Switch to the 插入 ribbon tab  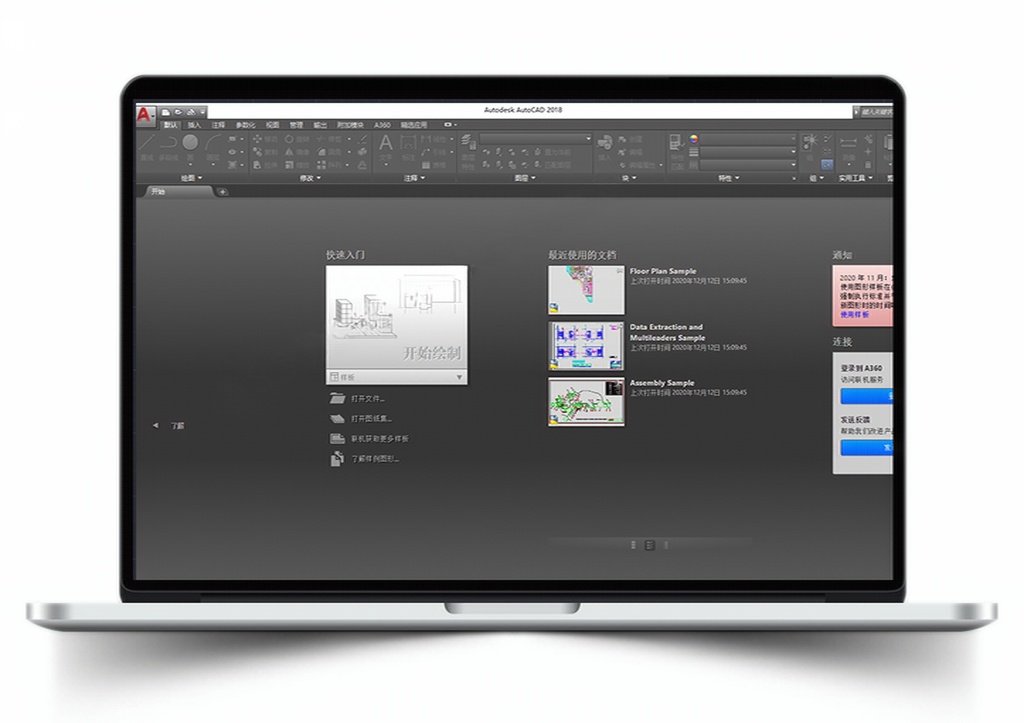(195, 125)
